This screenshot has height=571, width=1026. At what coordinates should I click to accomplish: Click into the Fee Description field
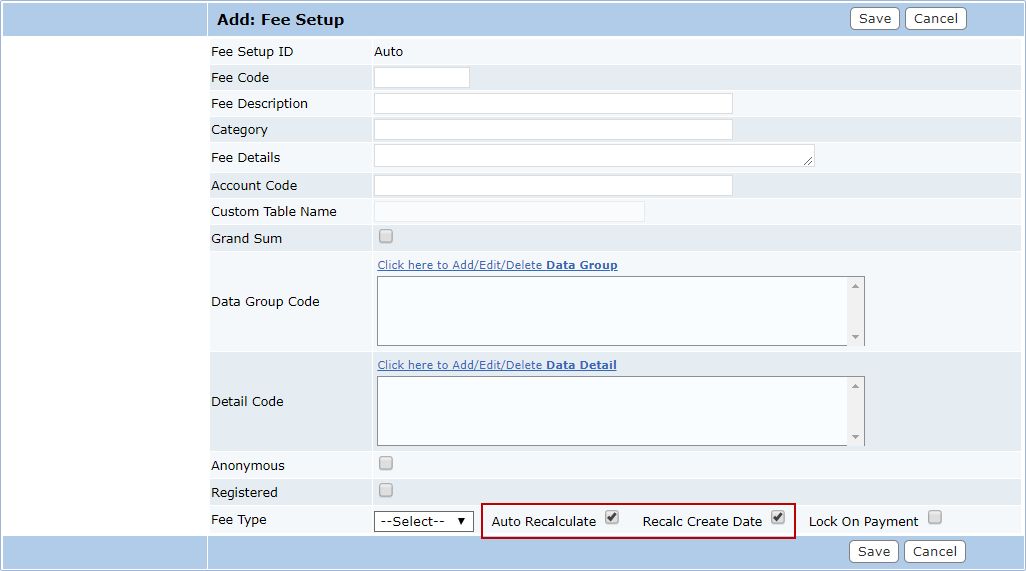click(x=553, y=104)
